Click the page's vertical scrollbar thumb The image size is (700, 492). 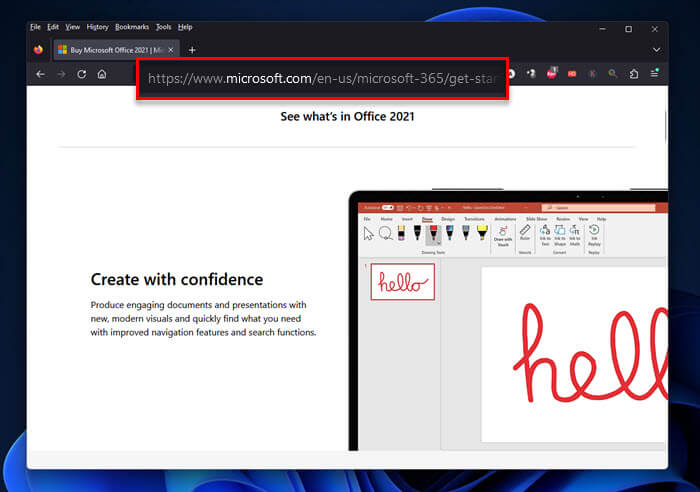665,126
